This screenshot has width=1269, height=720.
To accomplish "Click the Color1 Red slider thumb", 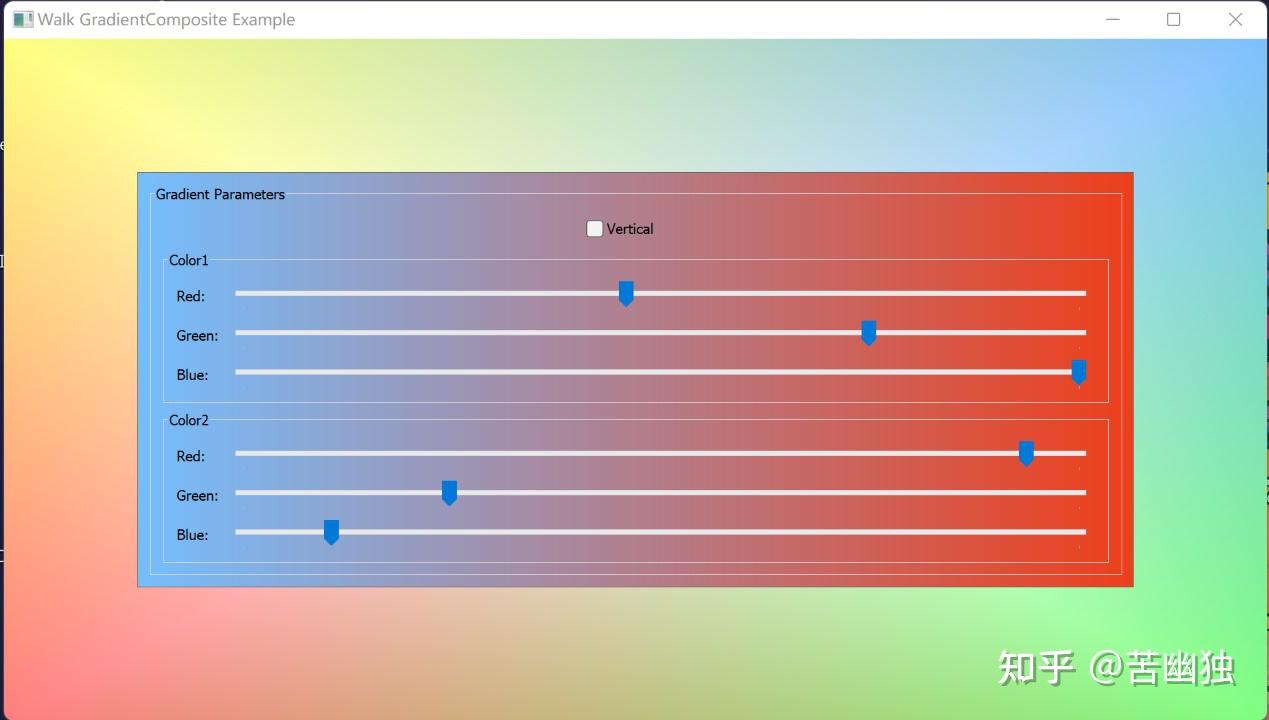I will click(x=626, y=294).
